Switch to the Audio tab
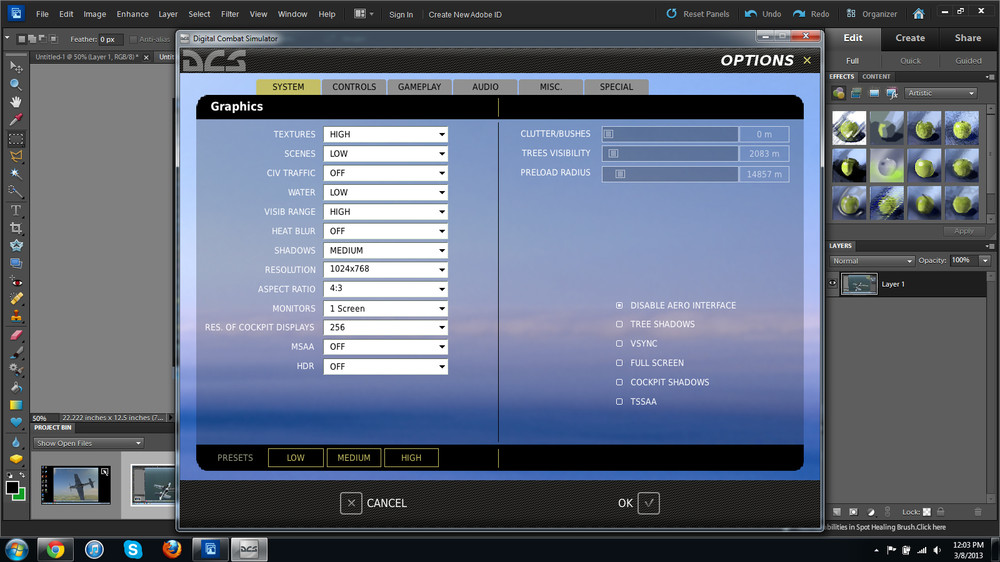 [485, 87]
